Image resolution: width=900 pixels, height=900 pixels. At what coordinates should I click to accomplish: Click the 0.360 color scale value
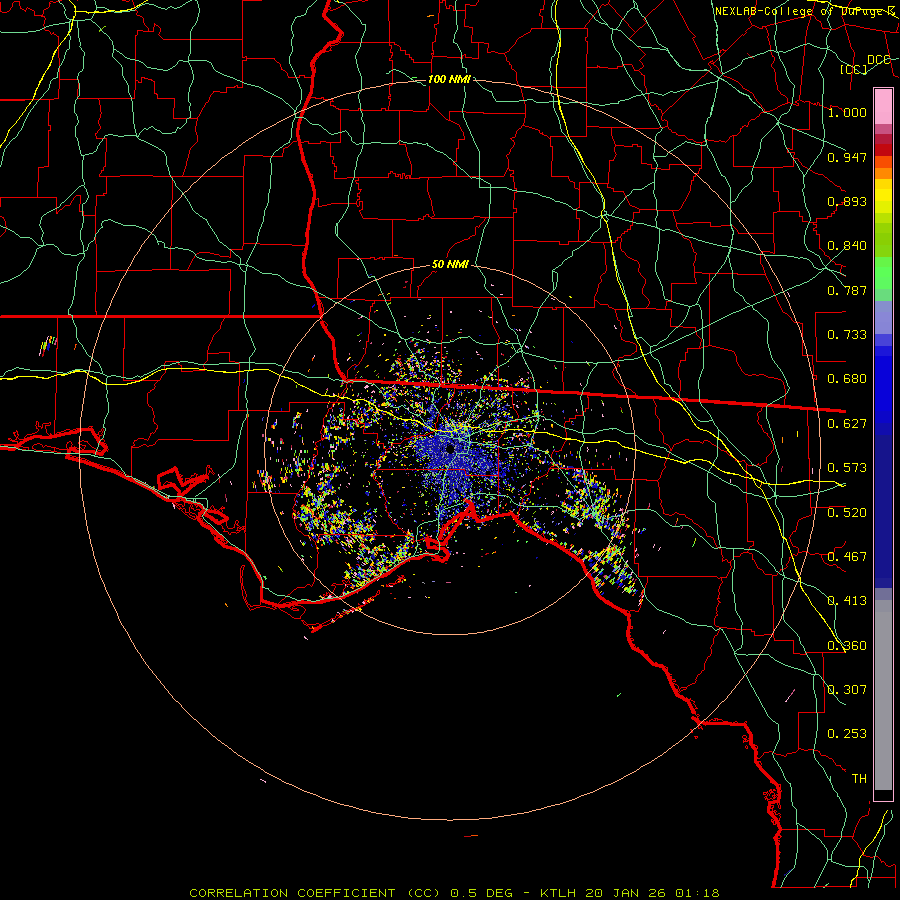[847, 646]
